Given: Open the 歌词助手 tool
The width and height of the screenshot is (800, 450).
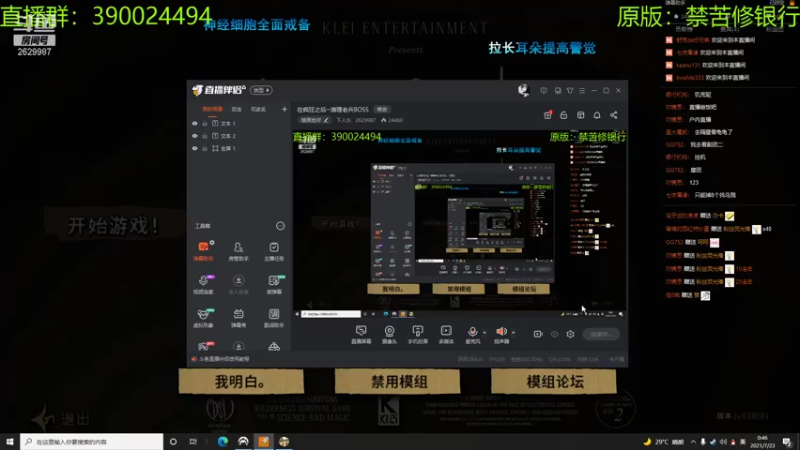Looking at the screenshot, I should [x=274, y=317].
